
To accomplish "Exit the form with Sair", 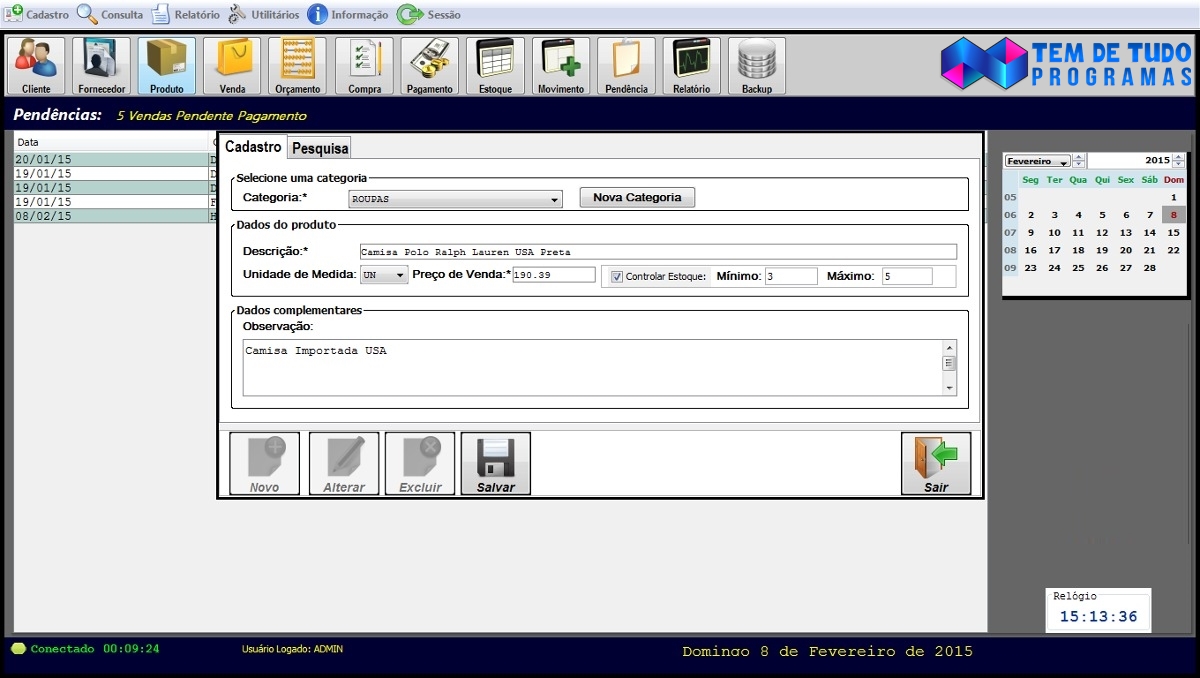I will (x=936, y=464).
